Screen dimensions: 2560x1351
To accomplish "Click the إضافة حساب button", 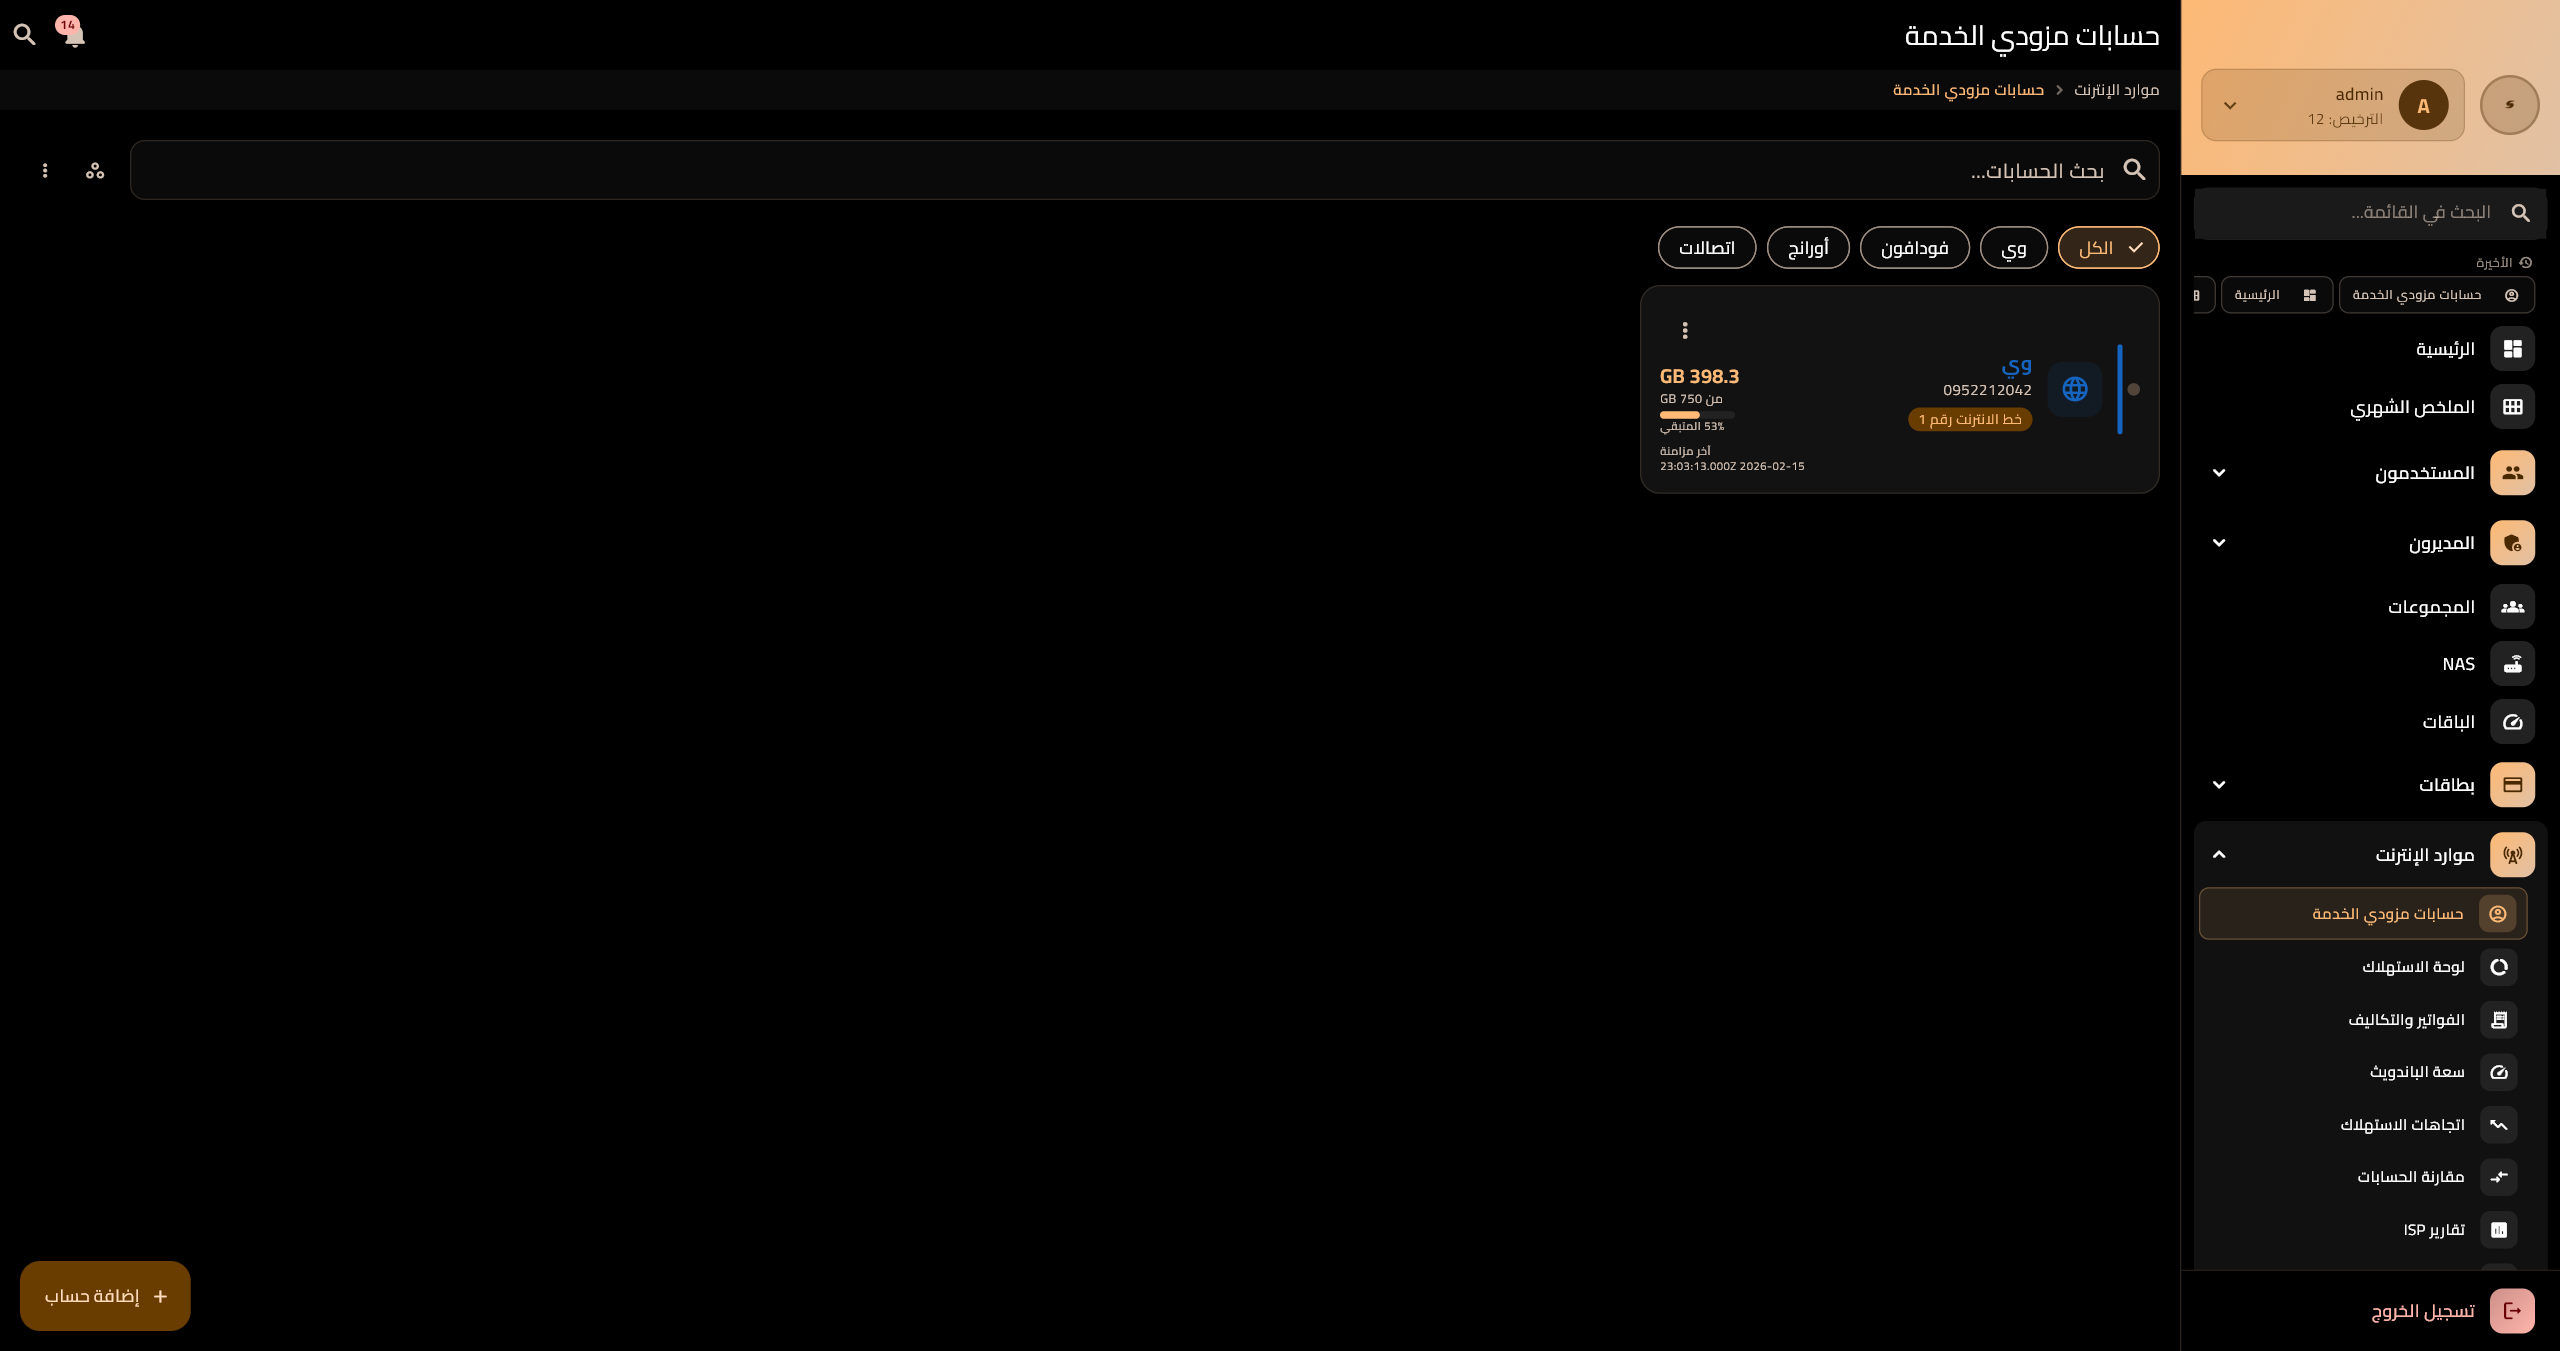I will 105,1296.
